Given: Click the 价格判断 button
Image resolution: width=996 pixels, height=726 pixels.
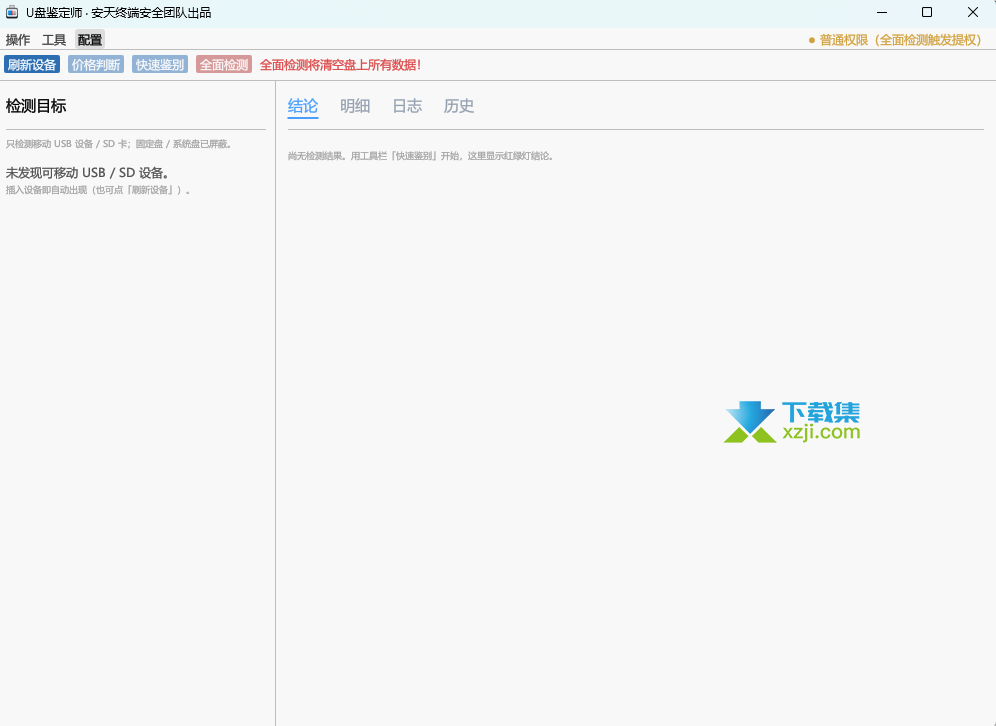Looking at the screenshot, I should 96,65.
